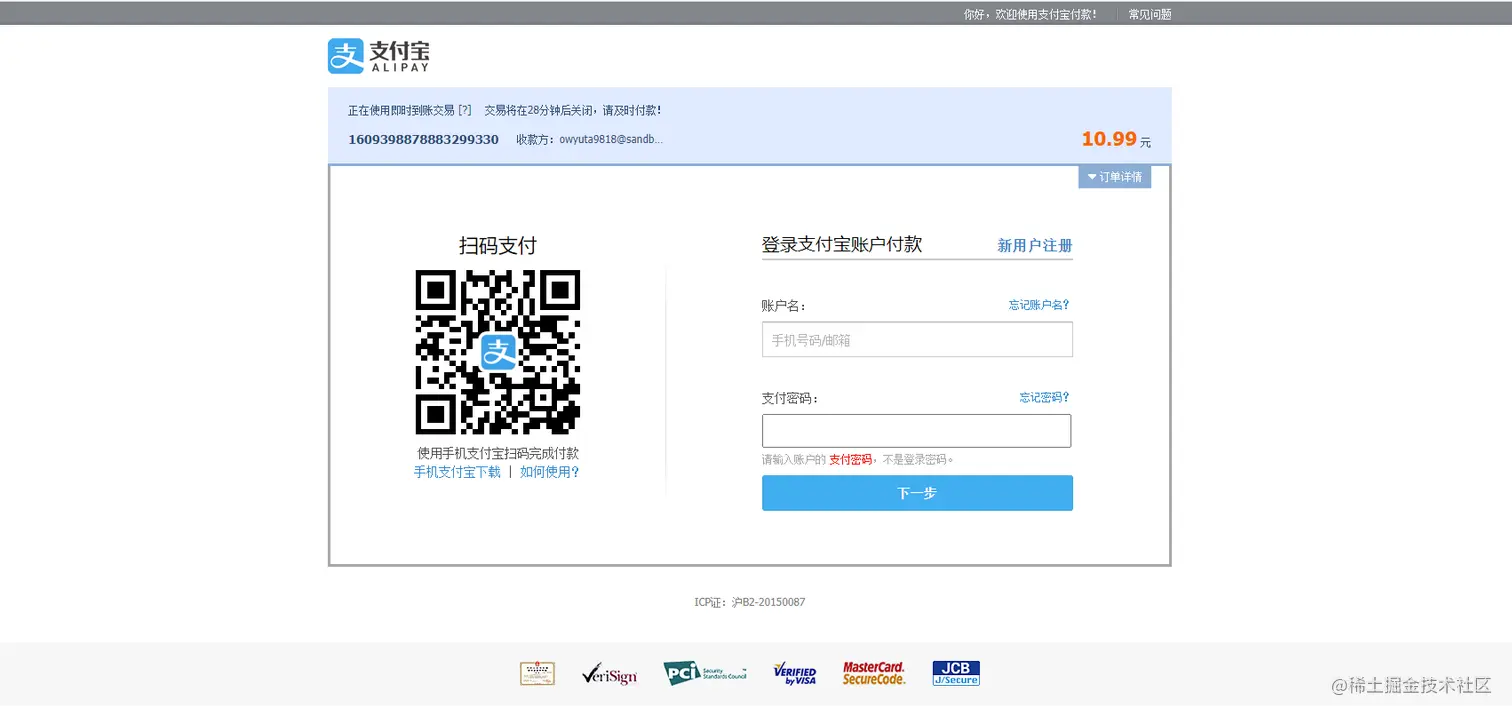Click the Alipay icon inside QR code
This screenshot has width=1512, height=716.
(x=498, y=352)
